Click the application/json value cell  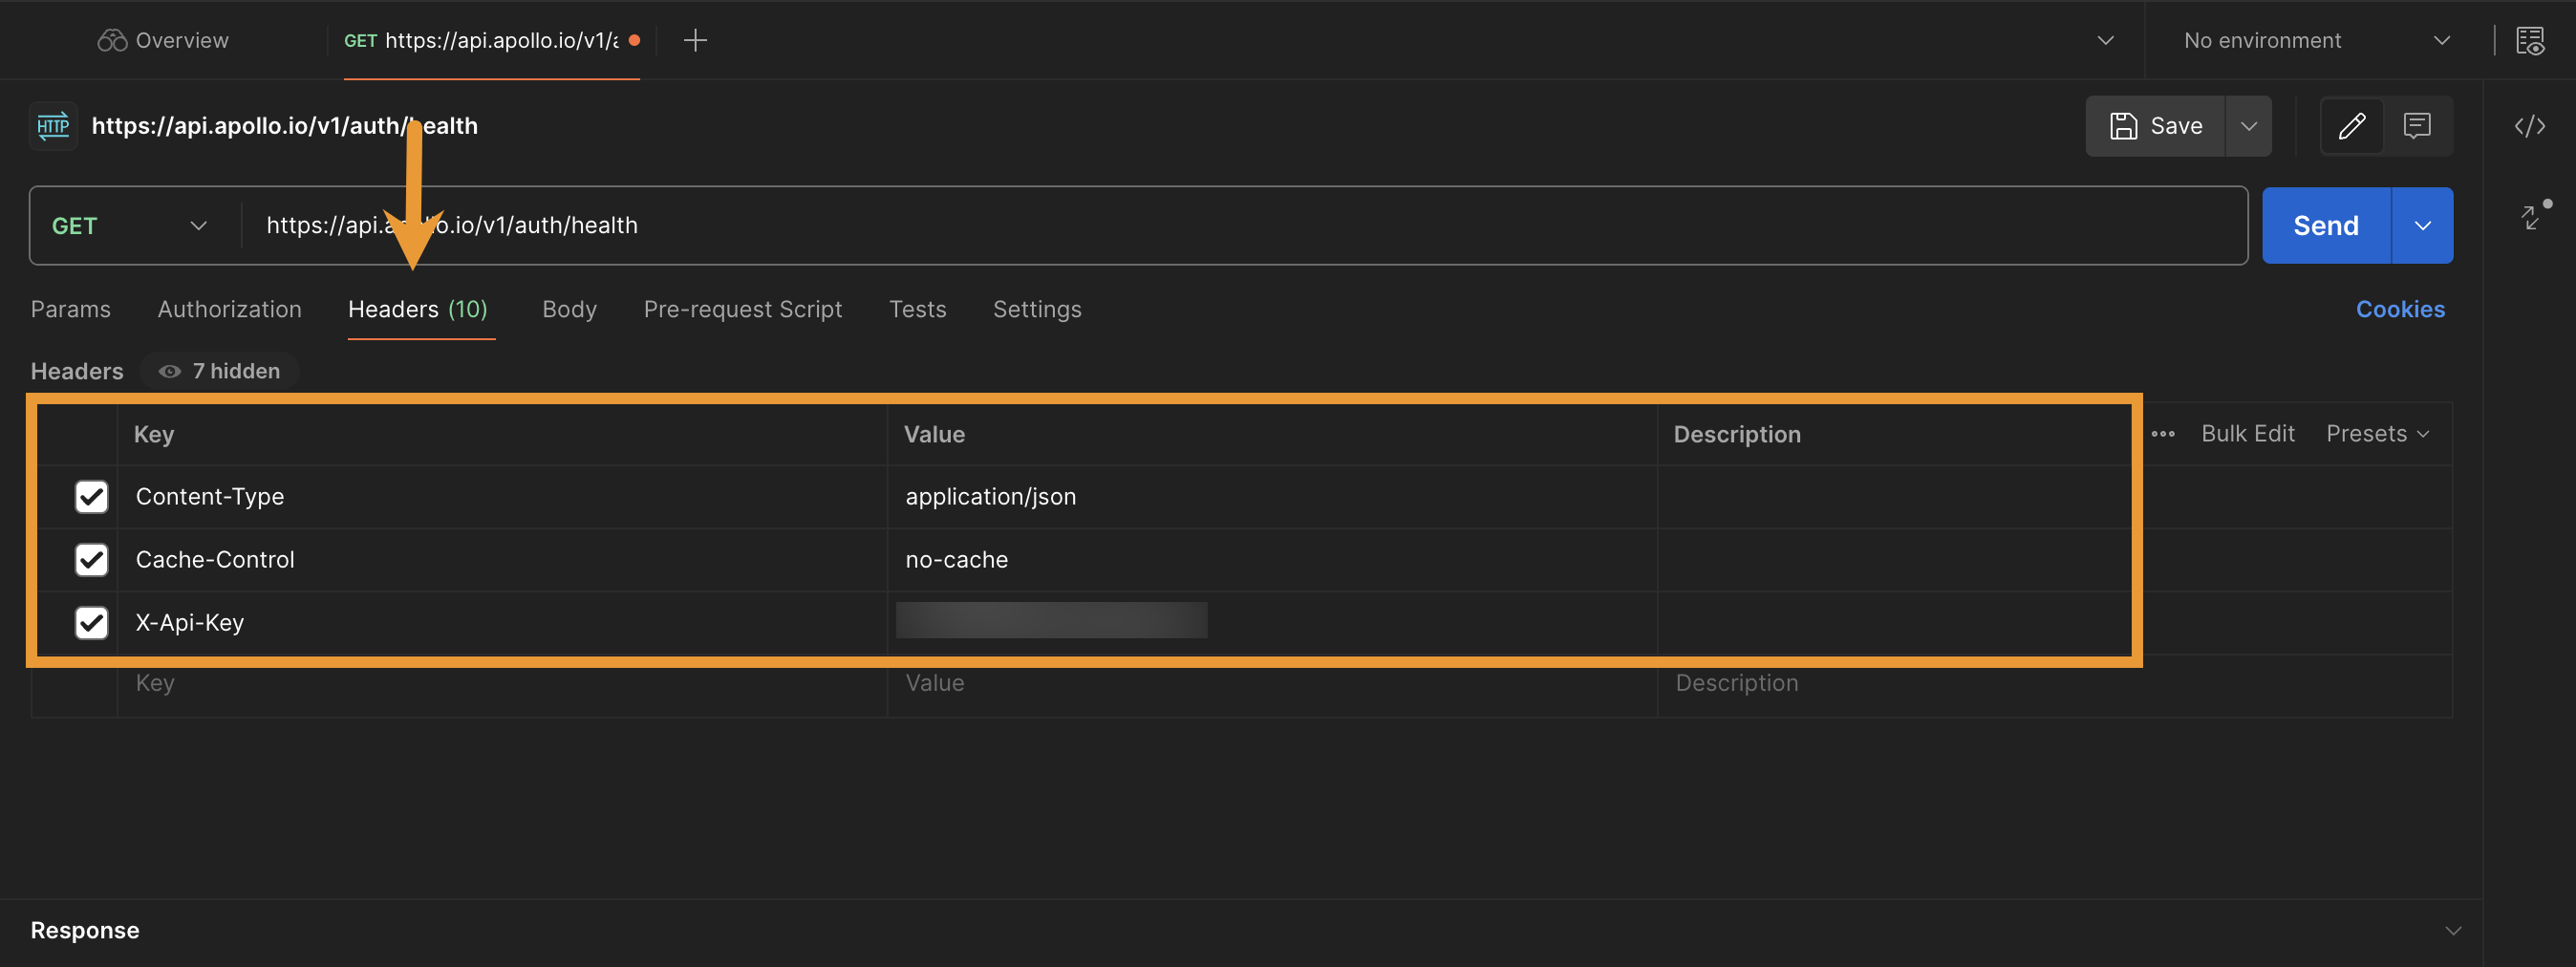(1272, 496)
